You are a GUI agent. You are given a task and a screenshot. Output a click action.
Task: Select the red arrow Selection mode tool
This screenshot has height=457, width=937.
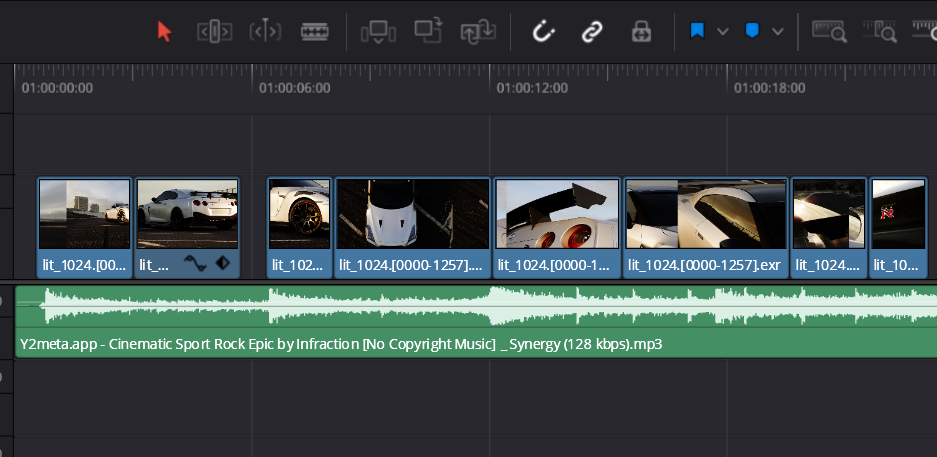pos(165,31)
